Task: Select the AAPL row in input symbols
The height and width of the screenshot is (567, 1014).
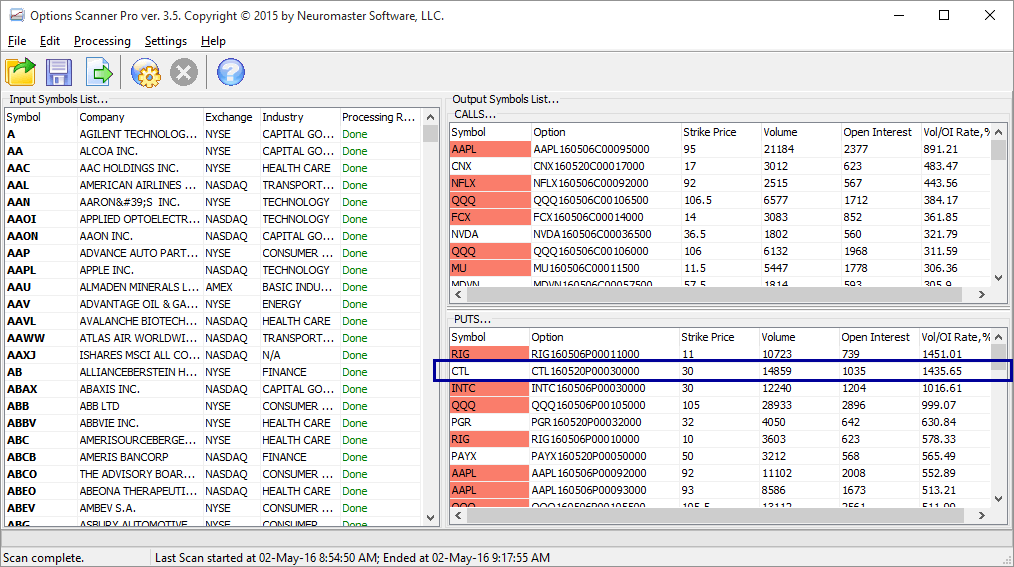Action: tap(213, 270)
